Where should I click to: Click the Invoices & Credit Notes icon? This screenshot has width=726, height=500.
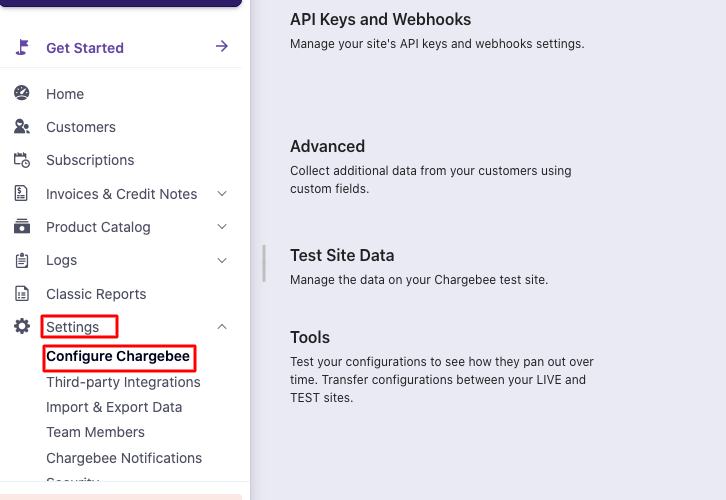22,193
